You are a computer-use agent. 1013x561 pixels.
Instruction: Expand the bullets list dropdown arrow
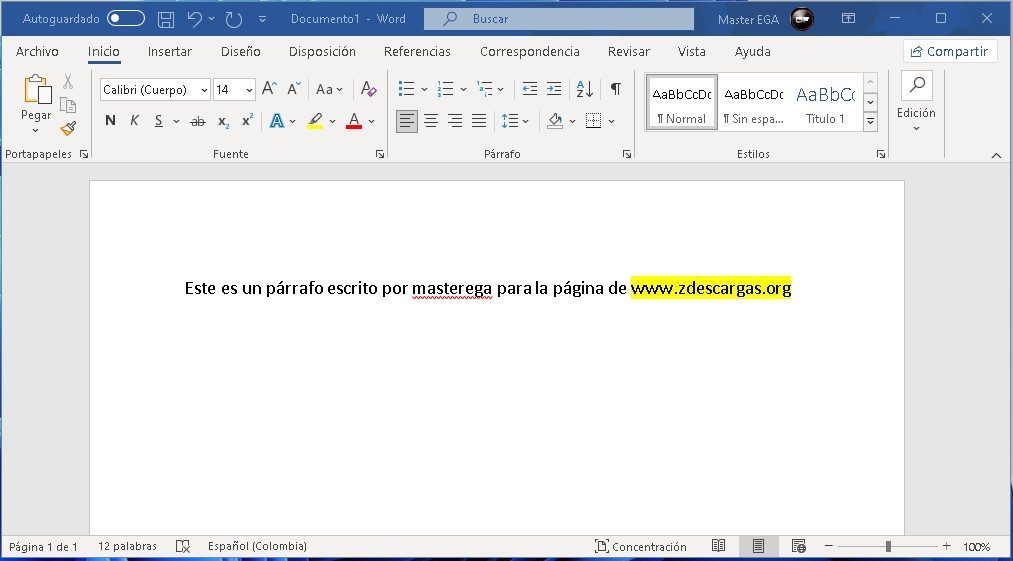pyautogui.click(x=424, y=89)
